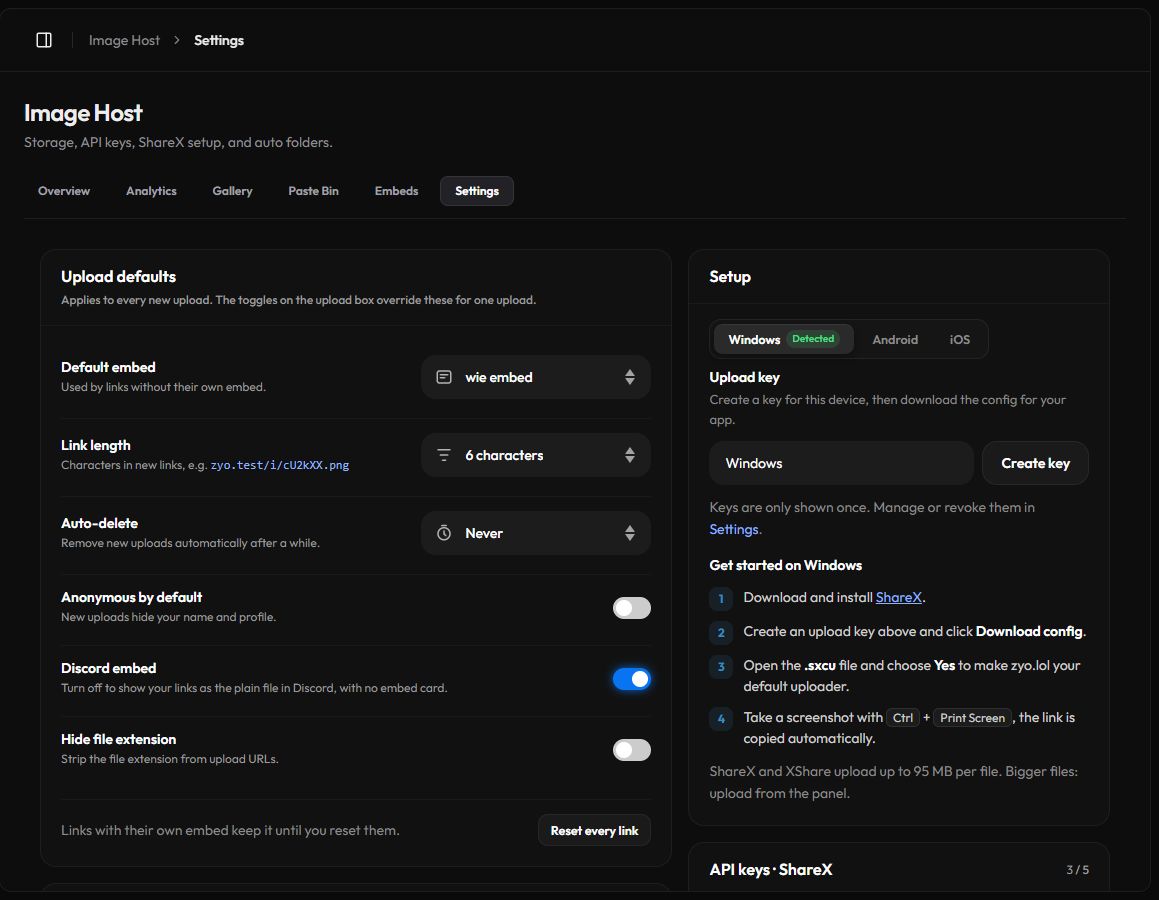Toggle the sidebar panel icon
Viewport: 1159px width, 900px height.
coord(44,40)
